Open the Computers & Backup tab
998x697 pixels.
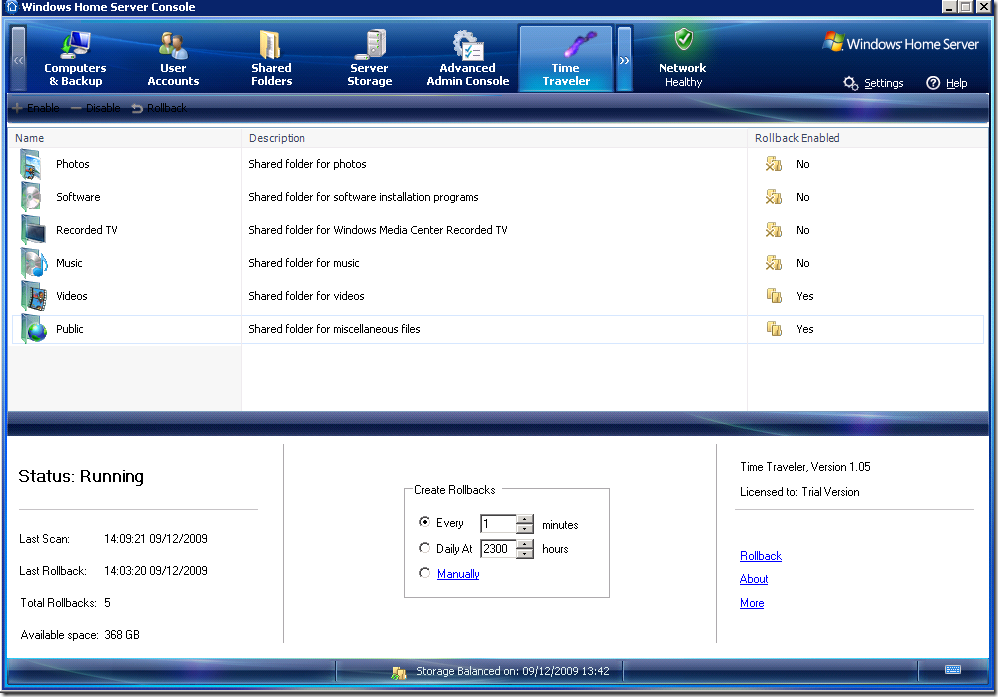75,59
